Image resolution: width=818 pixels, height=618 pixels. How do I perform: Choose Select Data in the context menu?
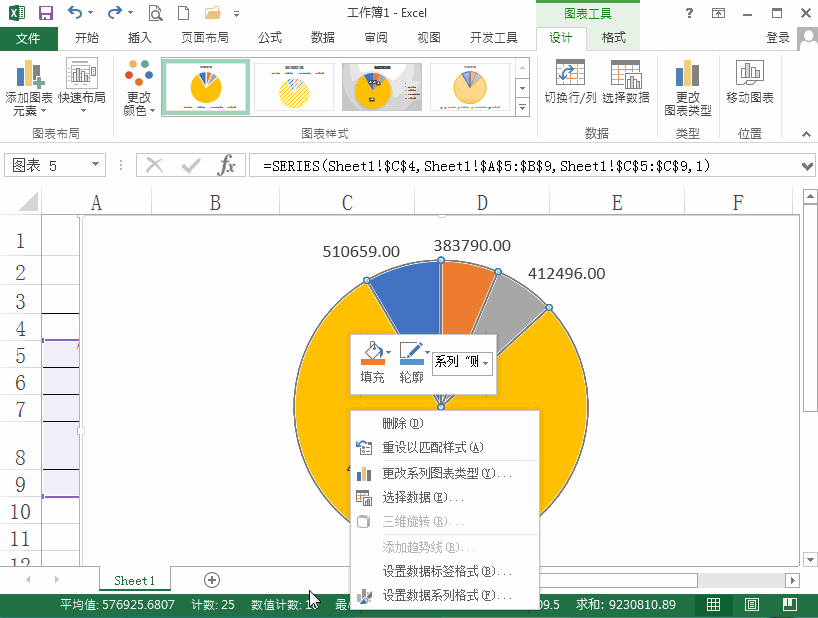[x=445, y=497]
